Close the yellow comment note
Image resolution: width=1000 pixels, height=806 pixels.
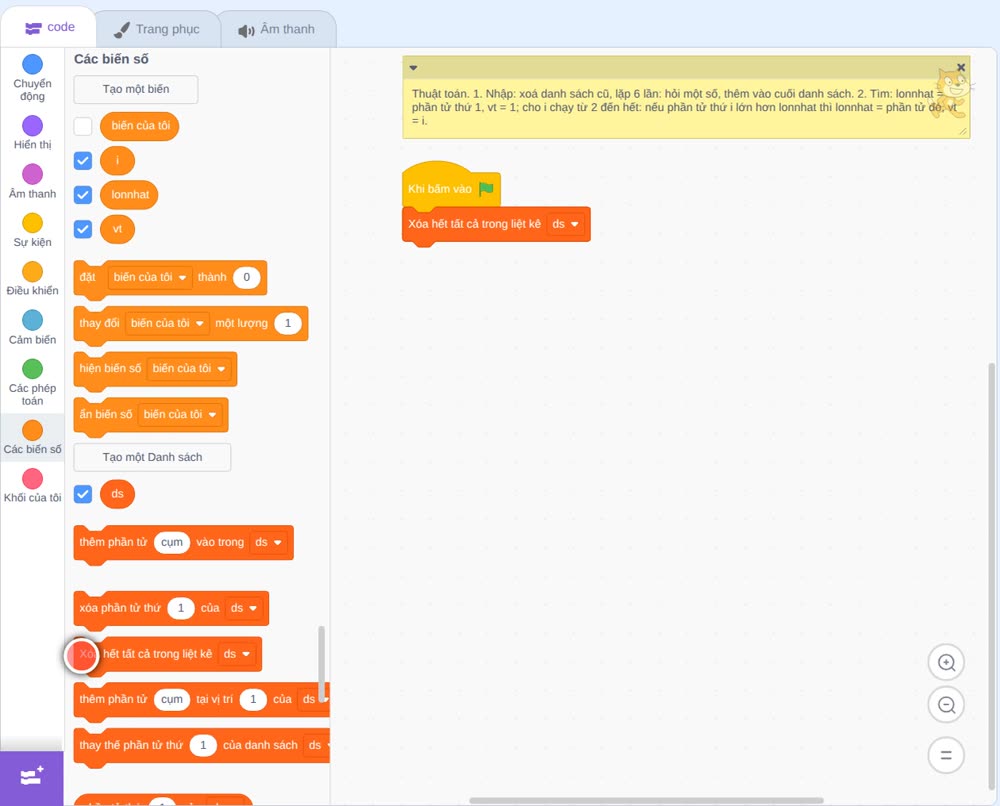[x=961, y=68]
